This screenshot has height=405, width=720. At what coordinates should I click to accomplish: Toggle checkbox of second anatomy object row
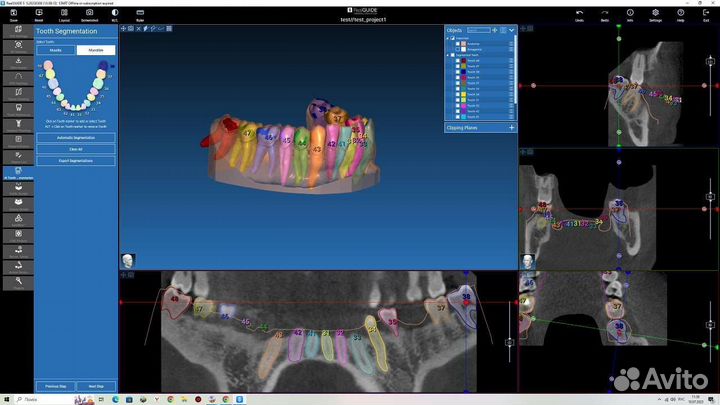[457, 49]
